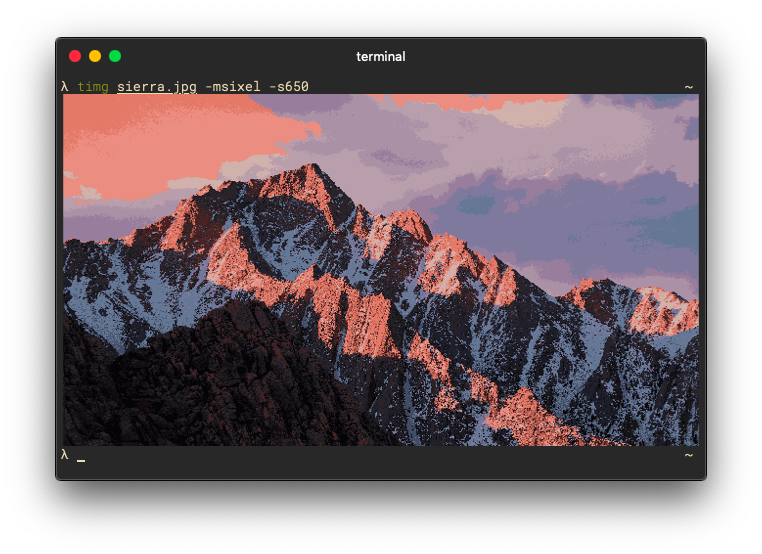
Task: Click the '-msixel' option text
Action: click(232, 87)
